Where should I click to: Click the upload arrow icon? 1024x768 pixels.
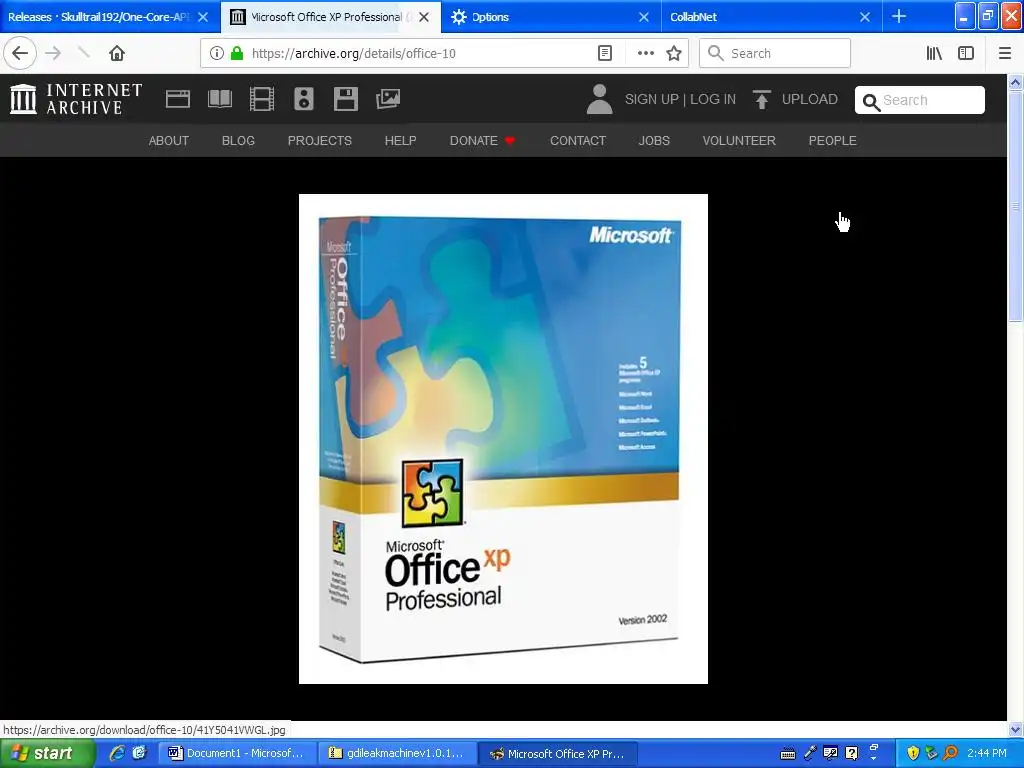(761, 99)
